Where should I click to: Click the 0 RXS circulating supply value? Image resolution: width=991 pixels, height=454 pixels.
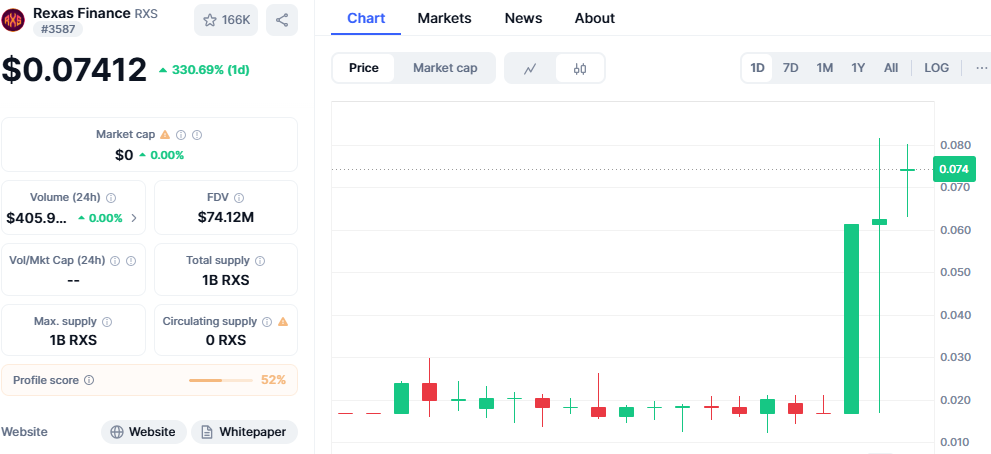coord(226,340)
